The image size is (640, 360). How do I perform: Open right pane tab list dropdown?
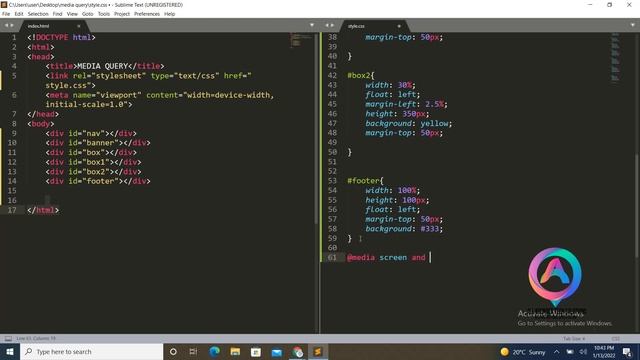click(x=633, y=25)
